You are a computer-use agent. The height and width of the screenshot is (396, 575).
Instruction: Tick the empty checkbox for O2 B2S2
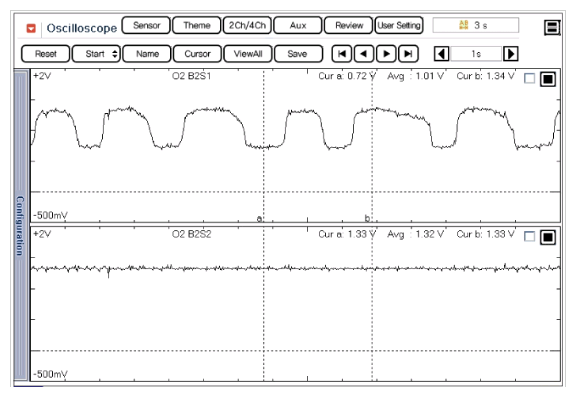tap(530, 236)
